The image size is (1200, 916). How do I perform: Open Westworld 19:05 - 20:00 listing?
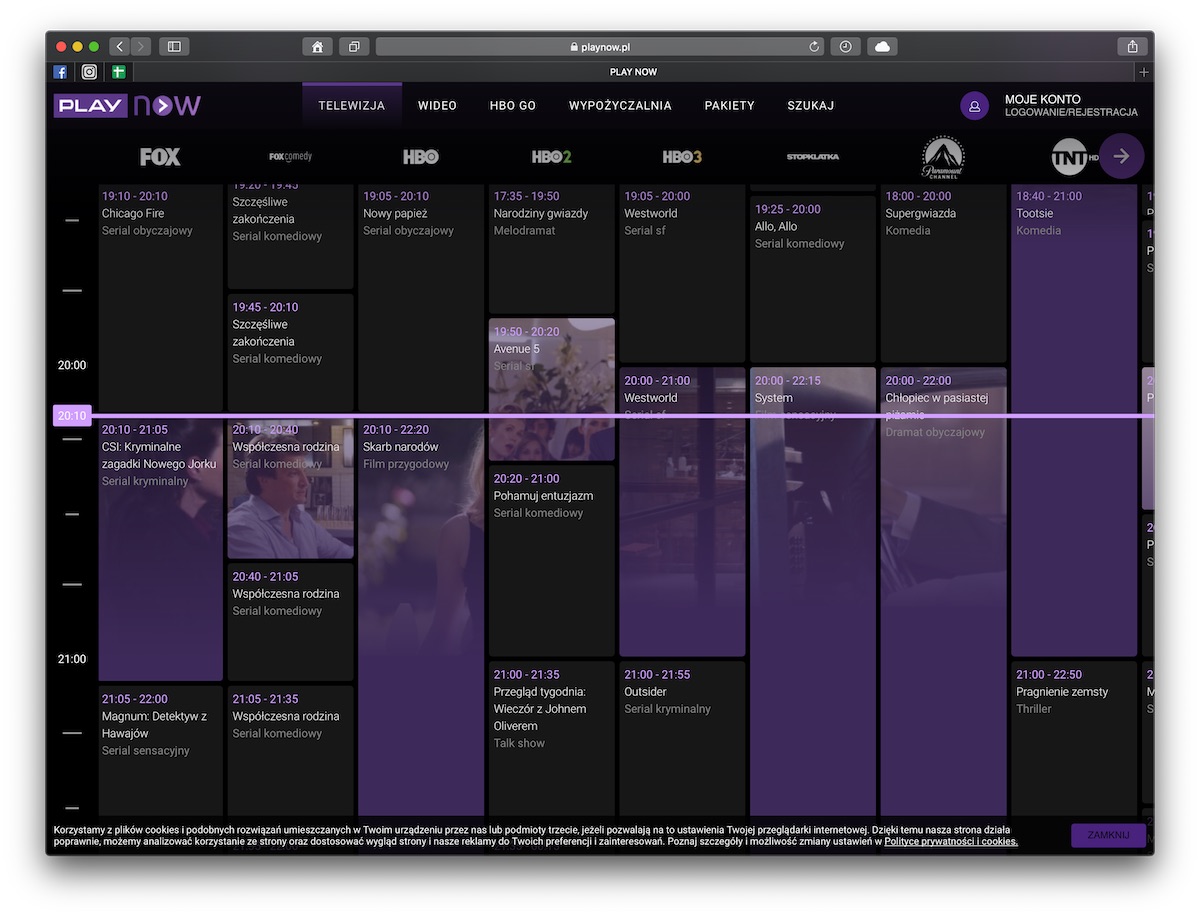click(x=682, y=273)
